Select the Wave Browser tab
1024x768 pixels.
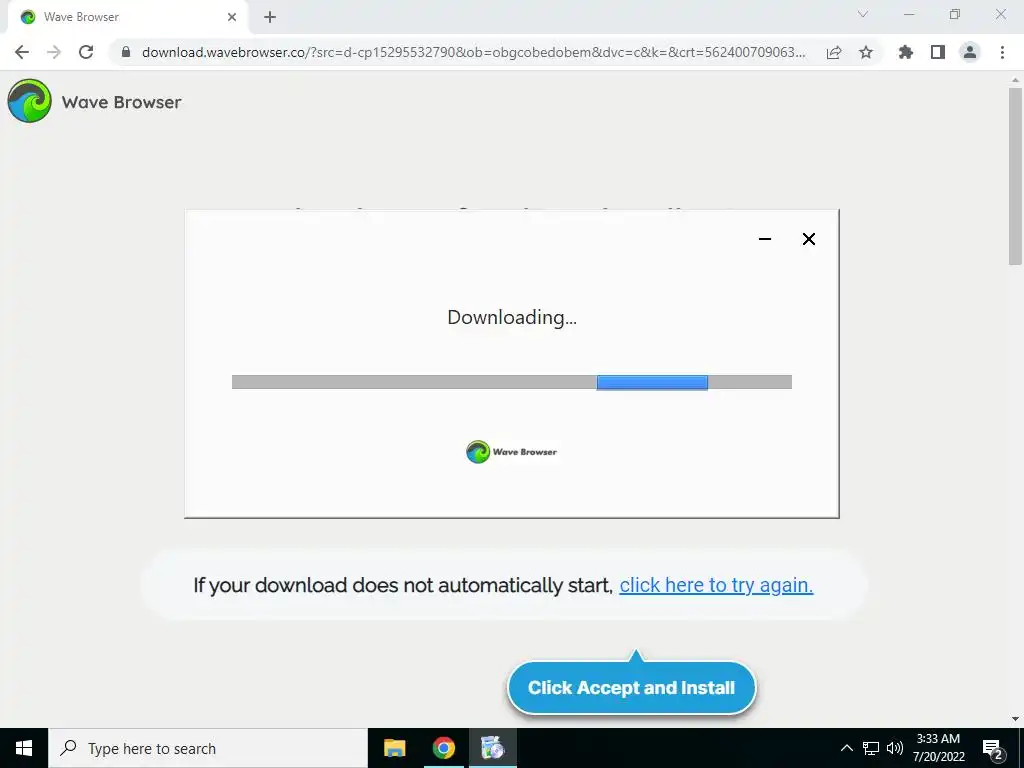click(x=127, y=17)
